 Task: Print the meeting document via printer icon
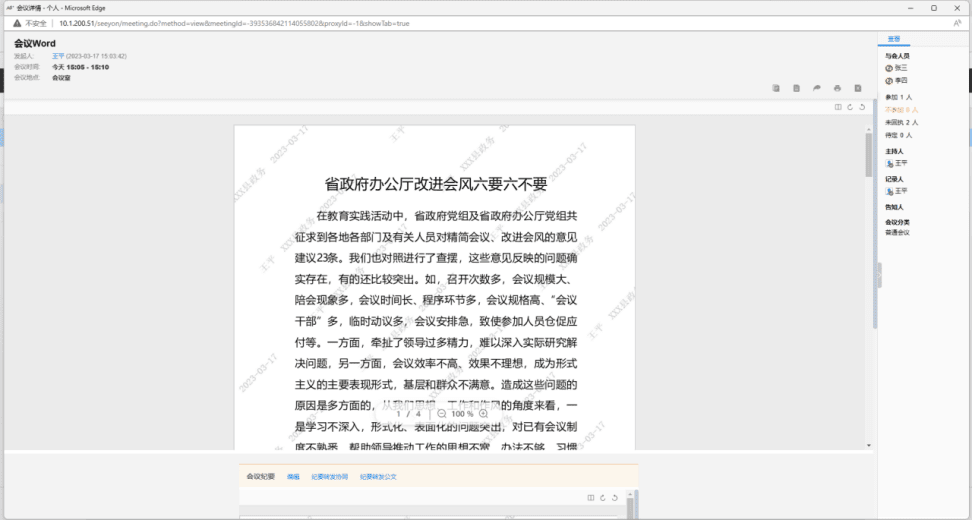click(x=837, y=88)
